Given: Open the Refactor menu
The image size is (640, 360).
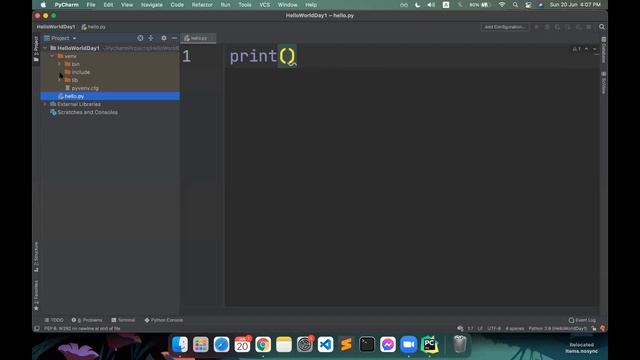Looking at the screenshot, I should click(202, 5).
